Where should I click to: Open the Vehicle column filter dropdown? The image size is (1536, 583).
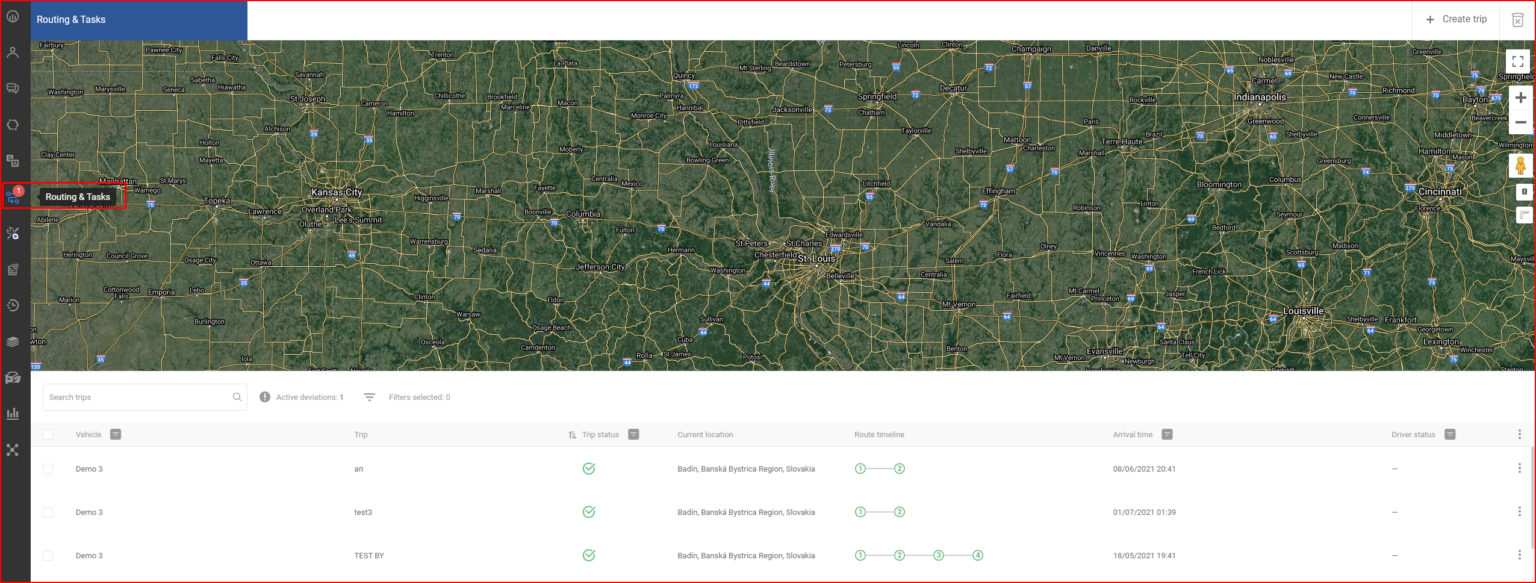(x=115, y=434)
